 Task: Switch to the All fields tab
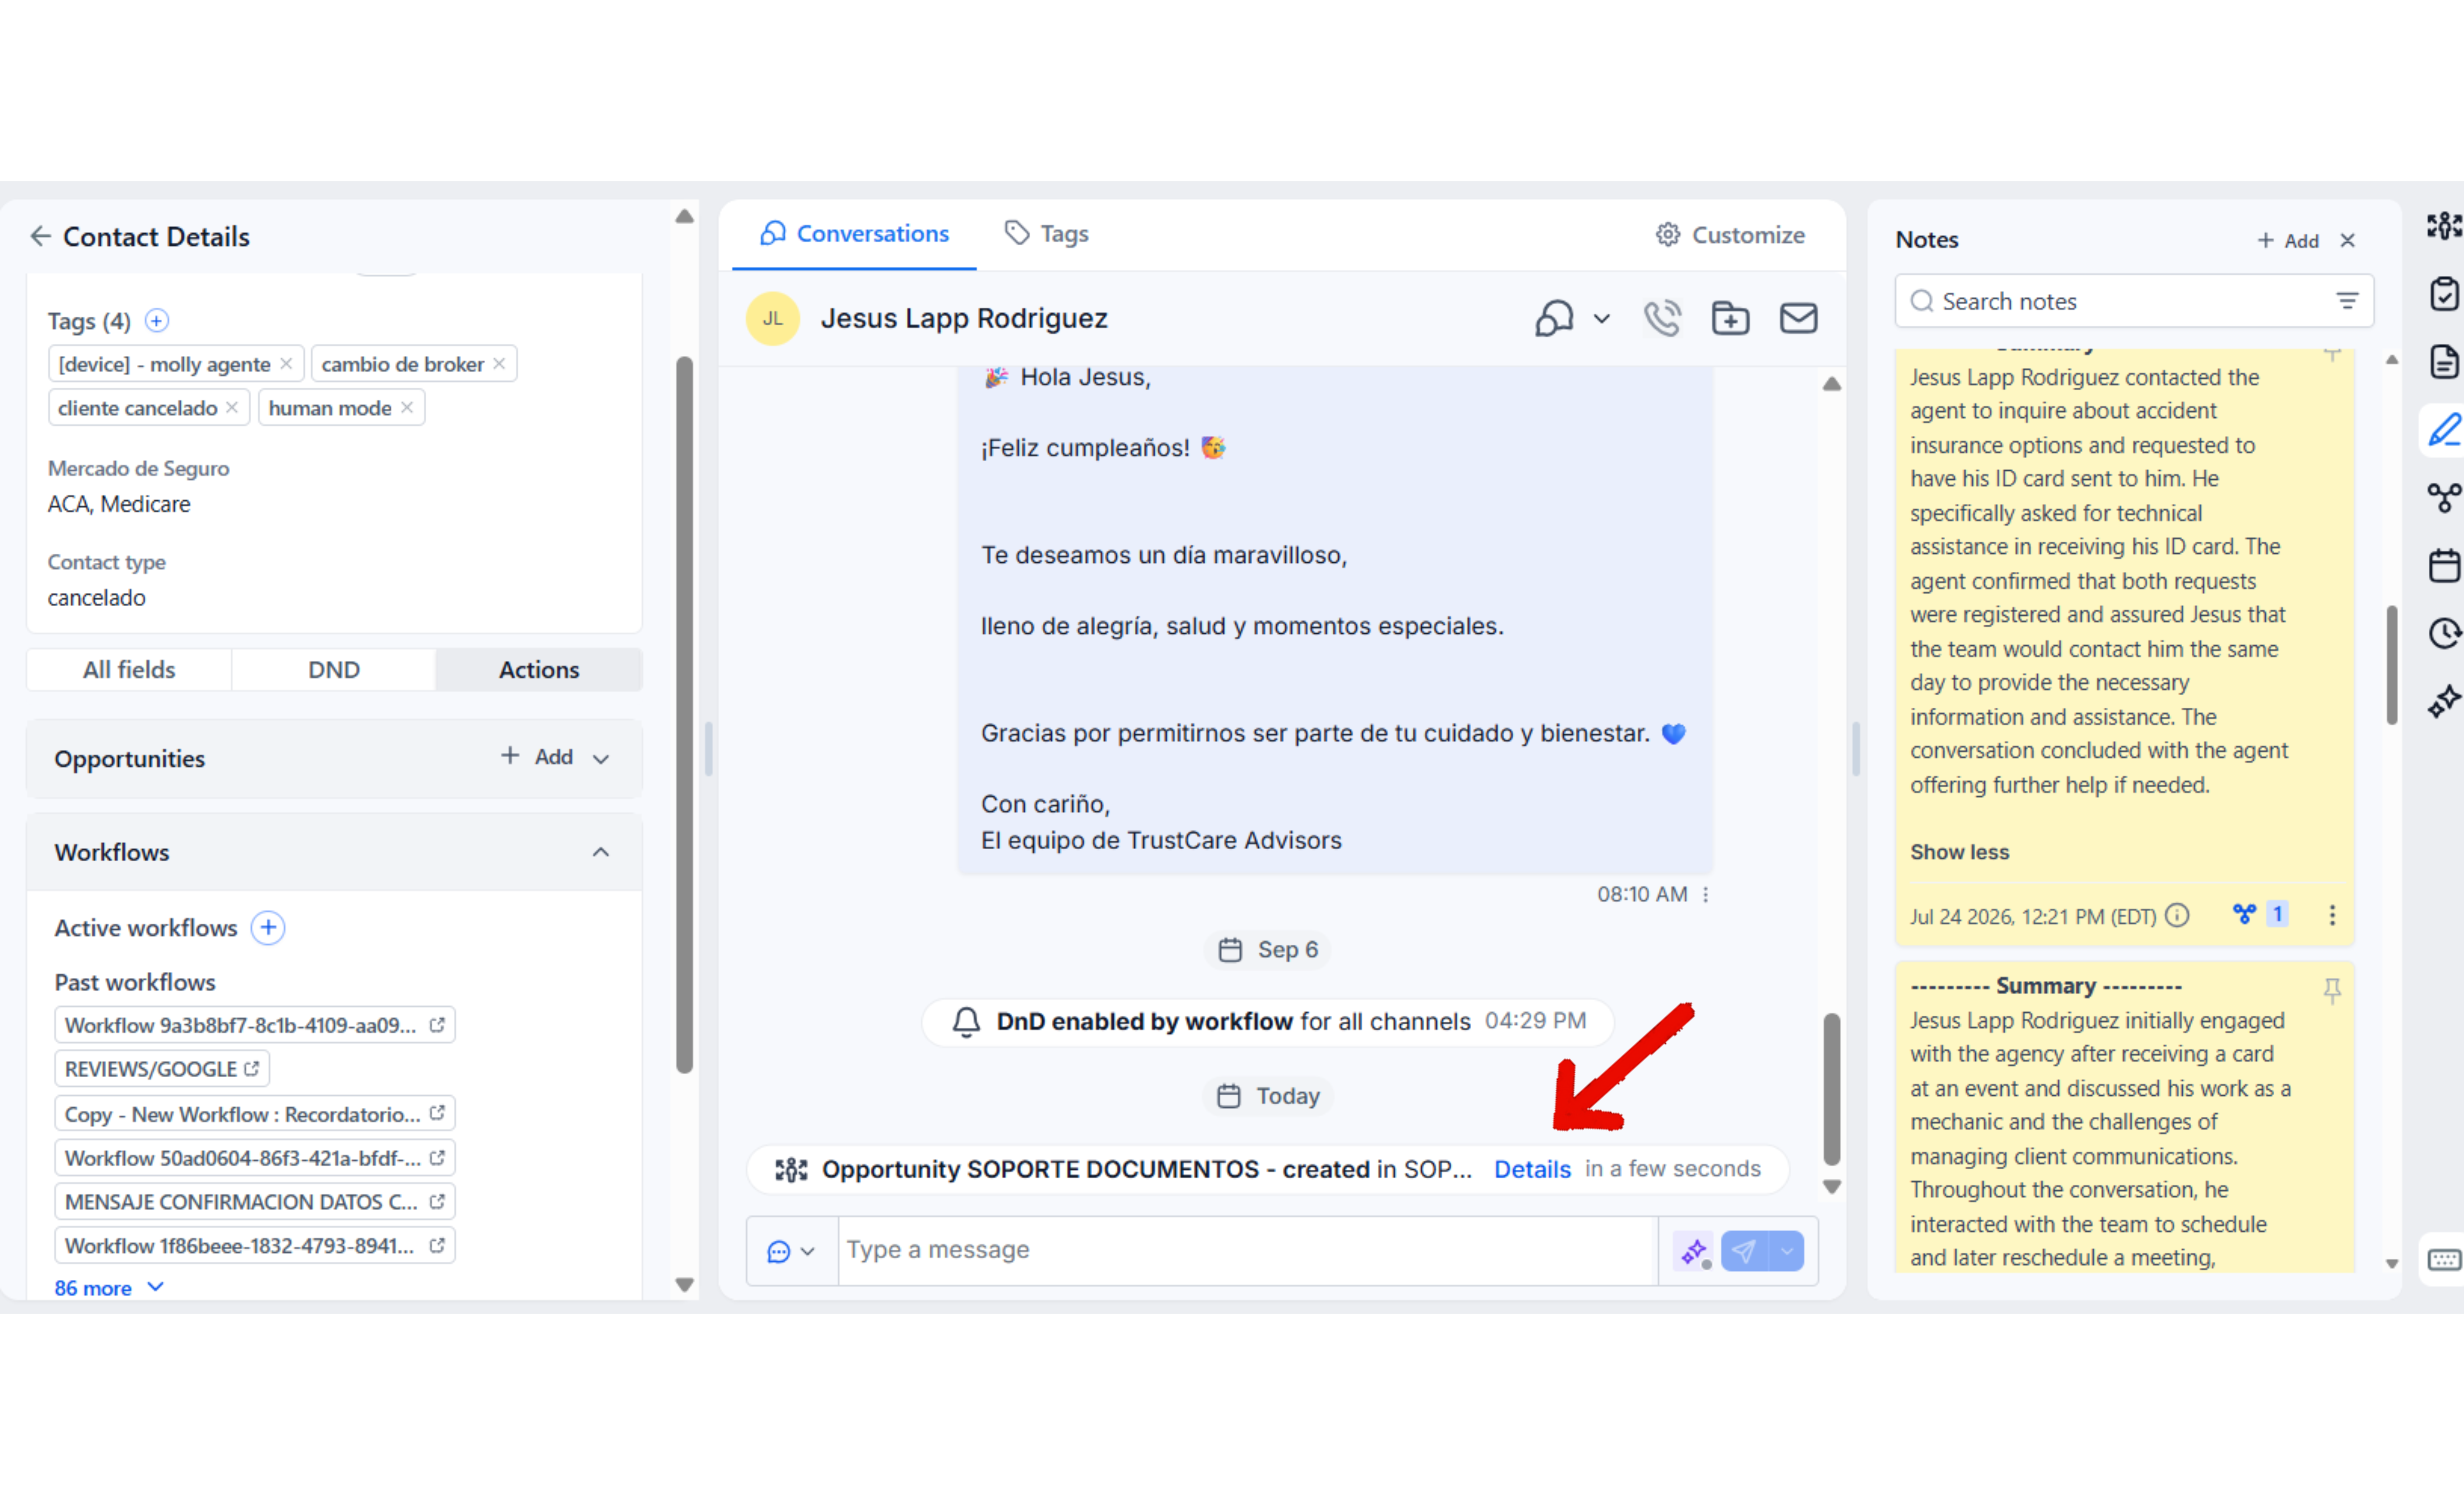[x=129, y=670]
